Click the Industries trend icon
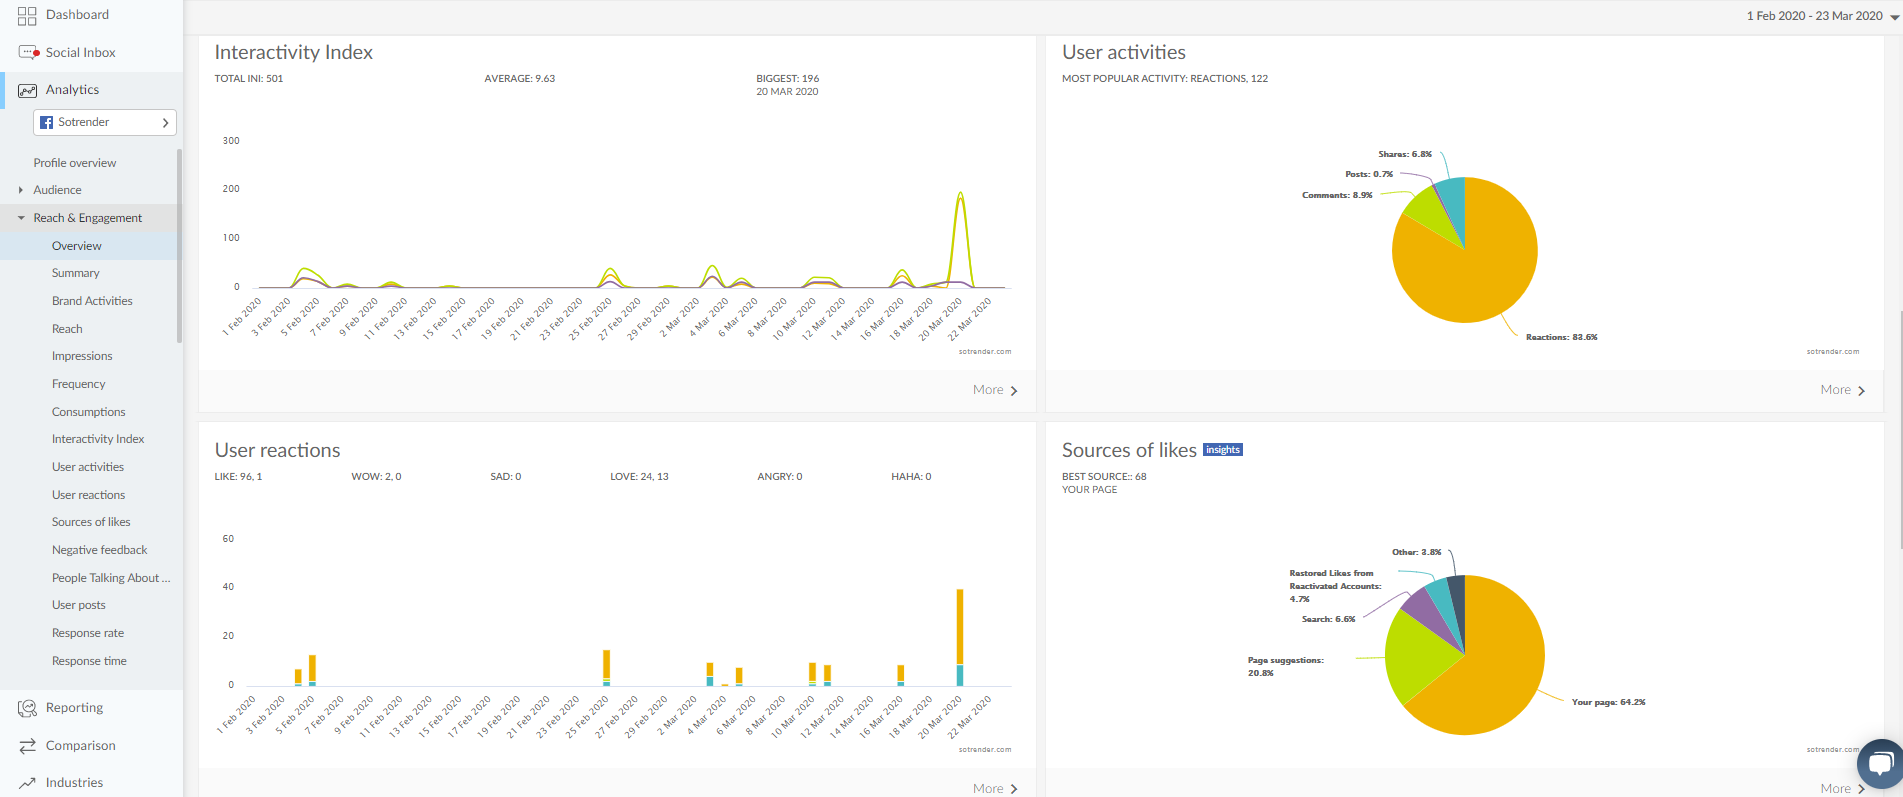Viewport: 1903px width, 797px height. click(x=27, y=783)
